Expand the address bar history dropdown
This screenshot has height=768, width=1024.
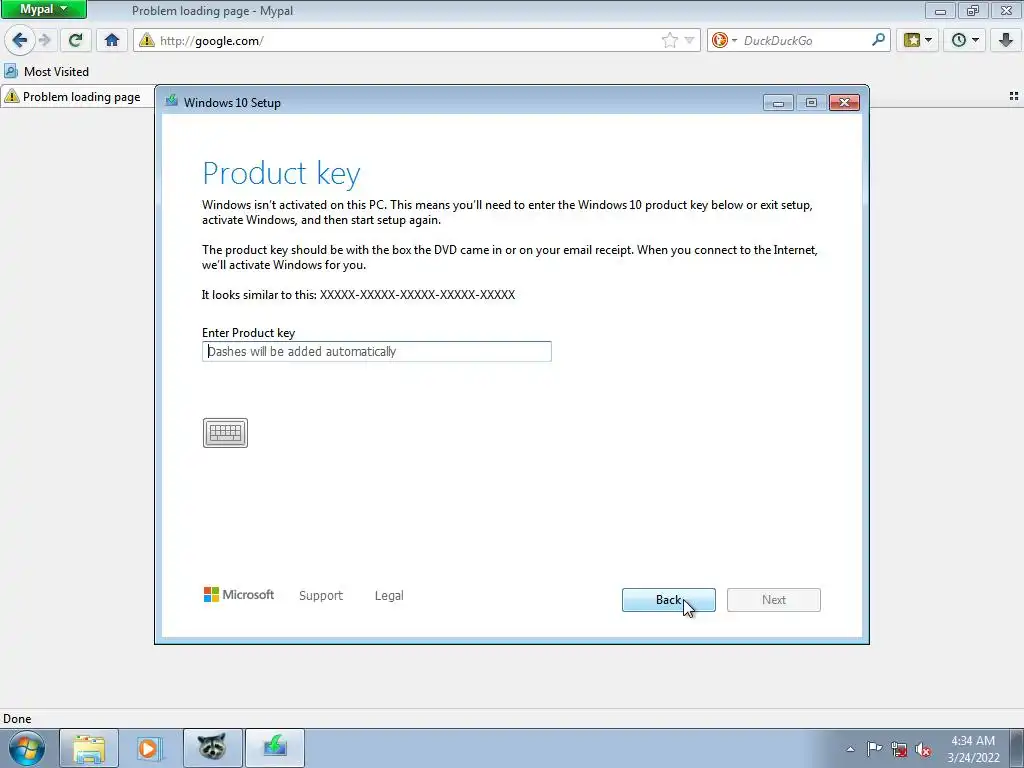689,40
